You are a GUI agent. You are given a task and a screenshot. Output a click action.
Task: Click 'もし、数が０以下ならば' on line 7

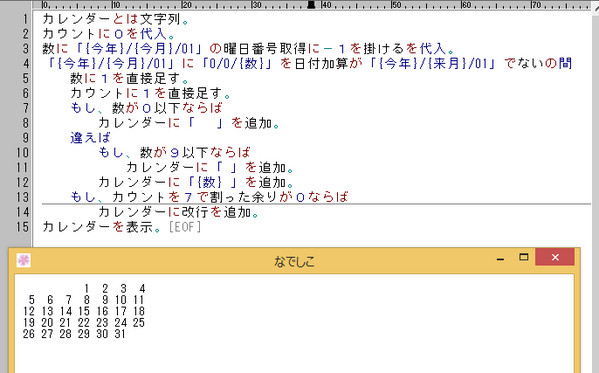click(x=146, y=108)
